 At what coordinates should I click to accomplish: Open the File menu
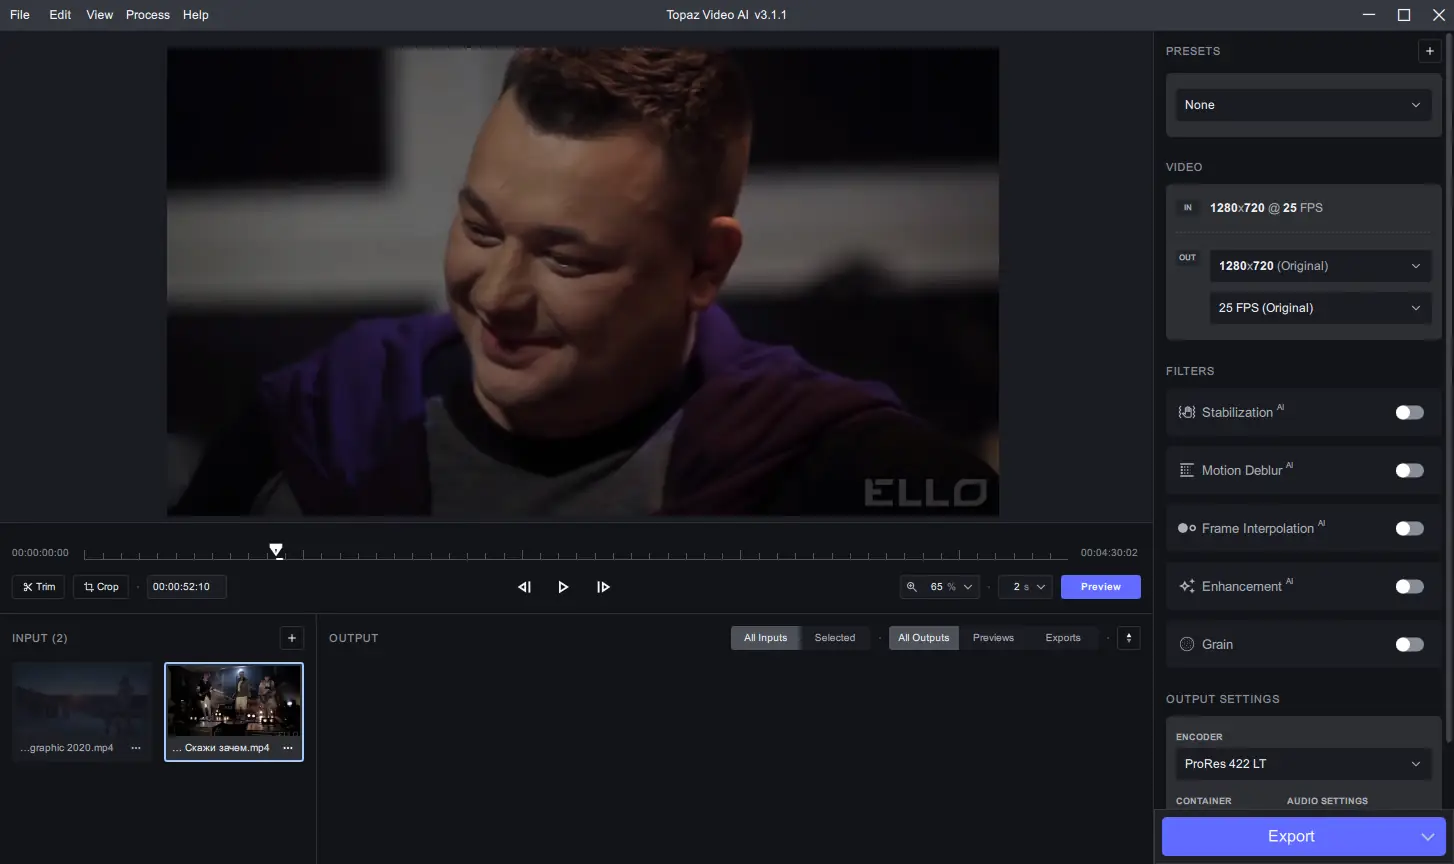(20, 15)
